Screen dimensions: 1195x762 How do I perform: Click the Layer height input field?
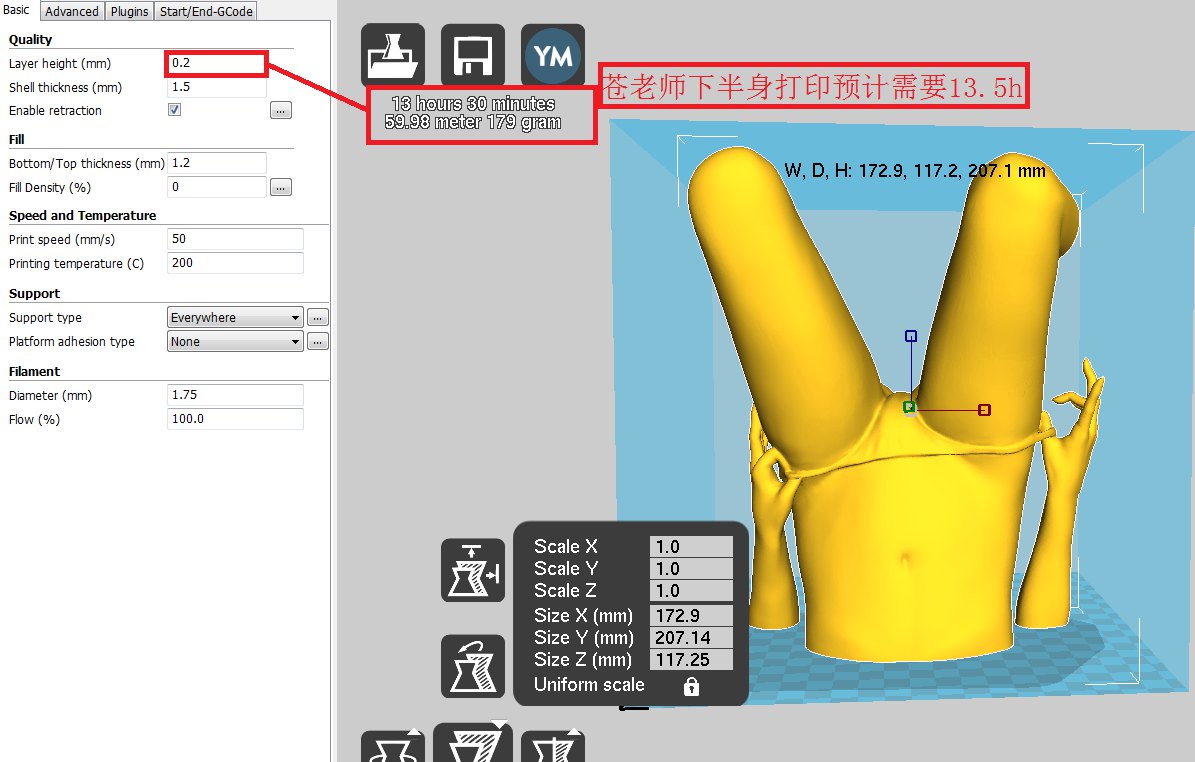click(215, 63)
